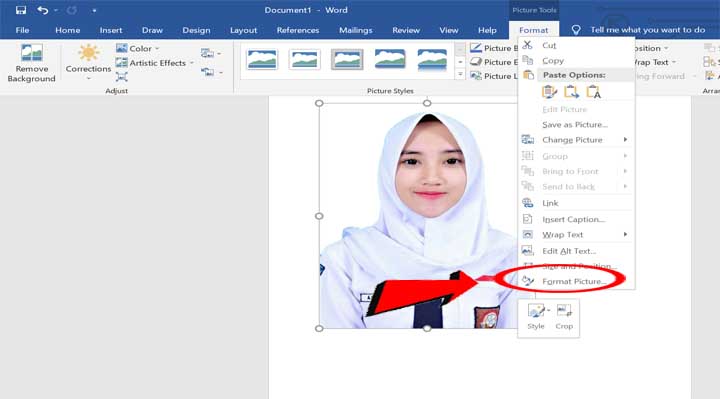Click the Keep Source Formatting paste icon
Screen dimensions: 720x399
549,92
